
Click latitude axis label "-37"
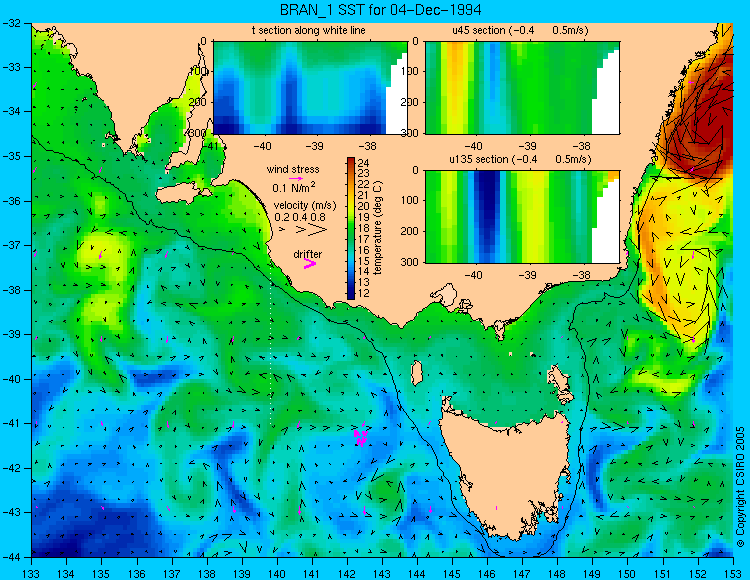pyautogui.click(x=11, y=245)
